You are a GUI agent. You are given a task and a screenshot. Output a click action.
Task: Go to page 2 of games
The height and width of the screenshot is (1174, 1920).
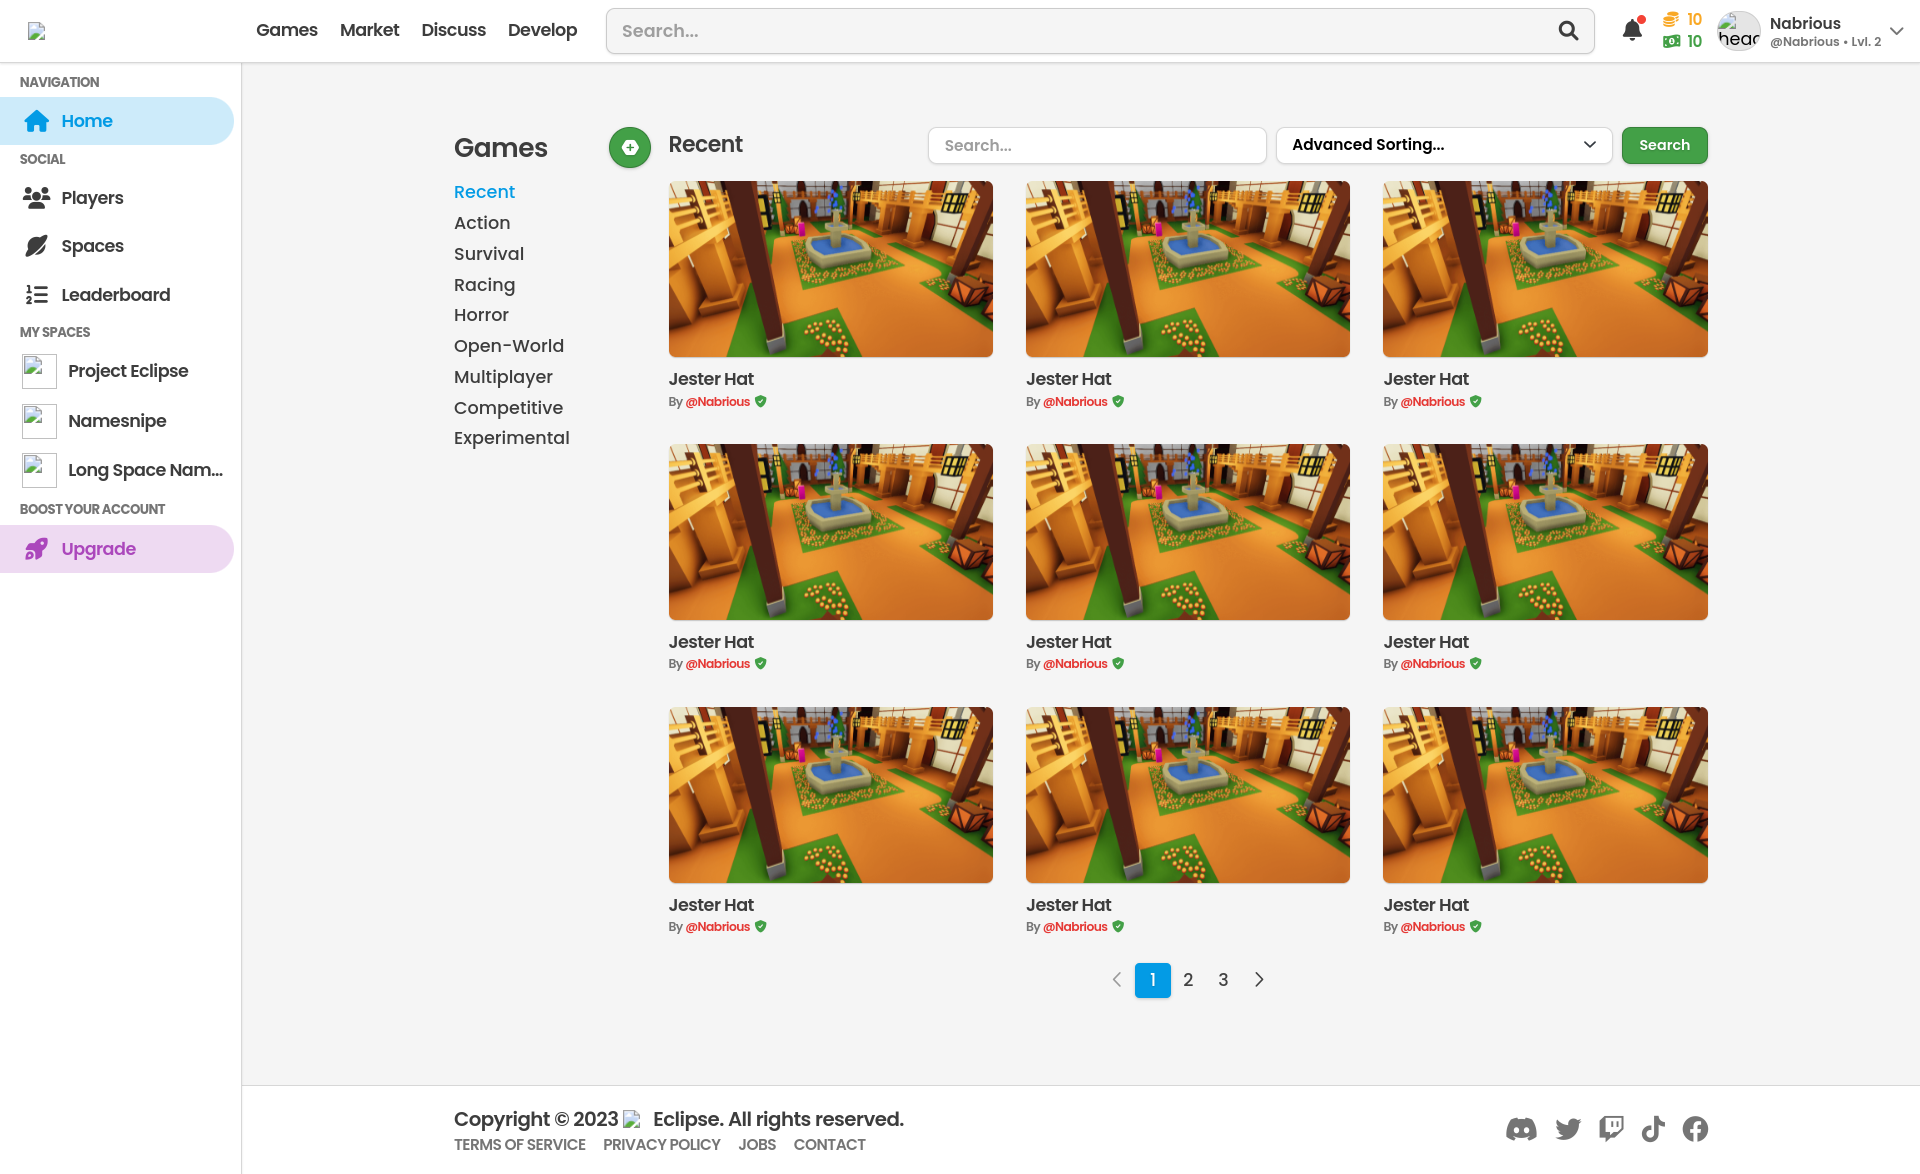[1188, 980]
